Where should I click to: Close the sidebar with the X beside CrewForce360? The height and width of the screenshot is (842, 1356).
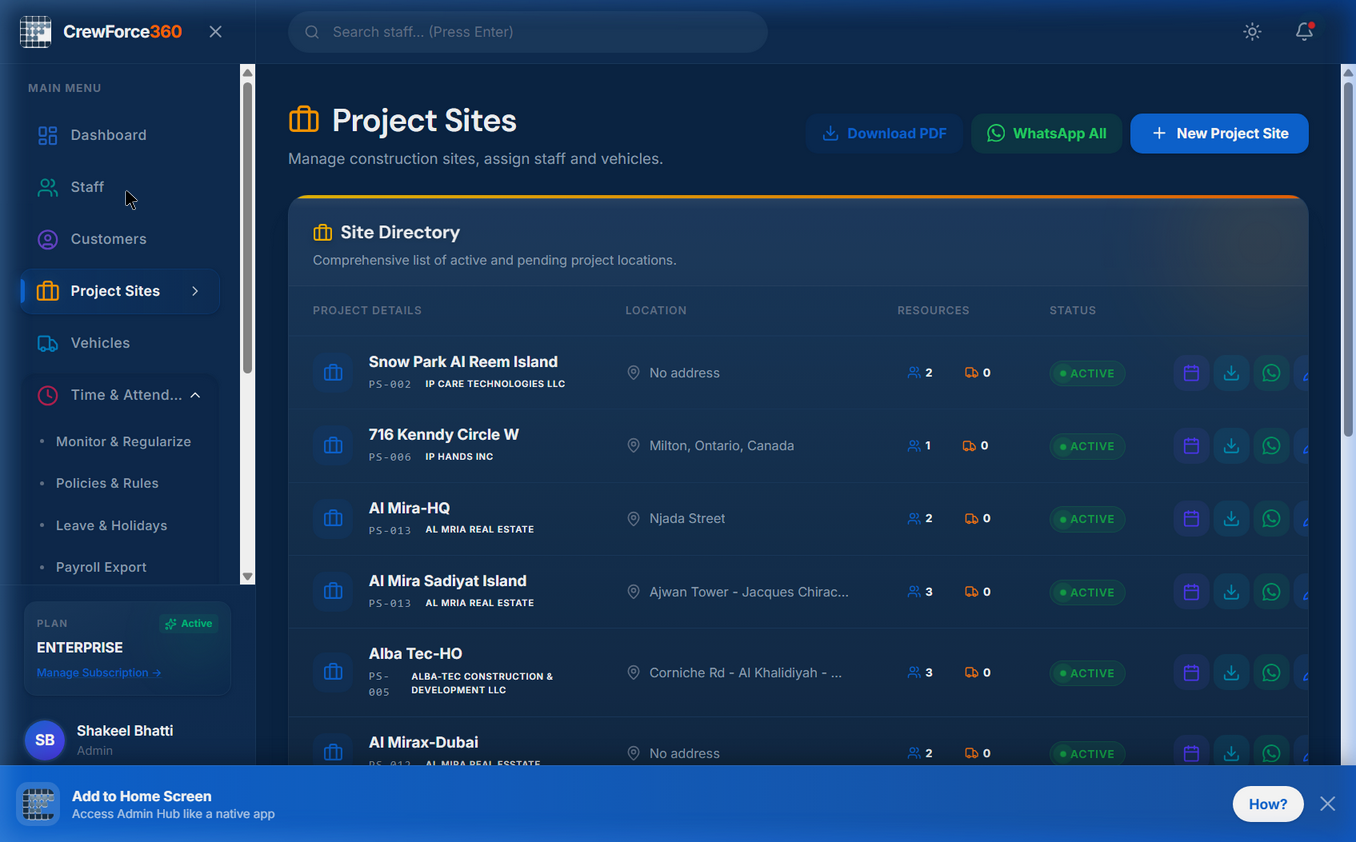pos(215,32)
